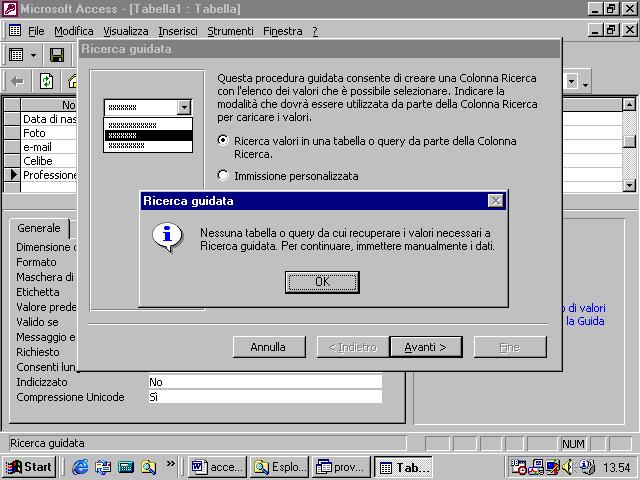Open the address dropdown arrow at toolbar right

click(x=571, y=81)
